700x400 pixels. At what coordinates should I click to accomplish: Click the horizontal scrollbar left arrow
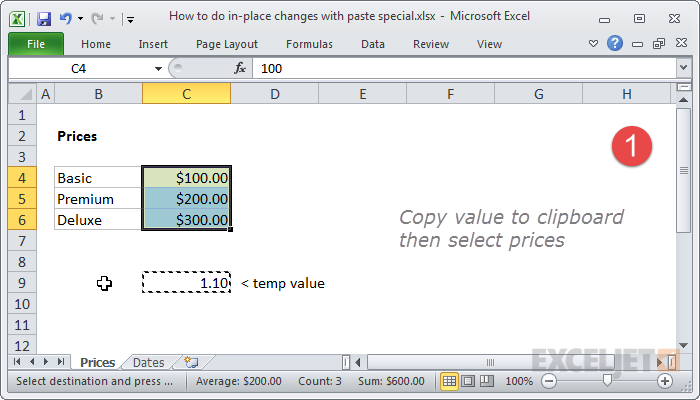(358, 362)
